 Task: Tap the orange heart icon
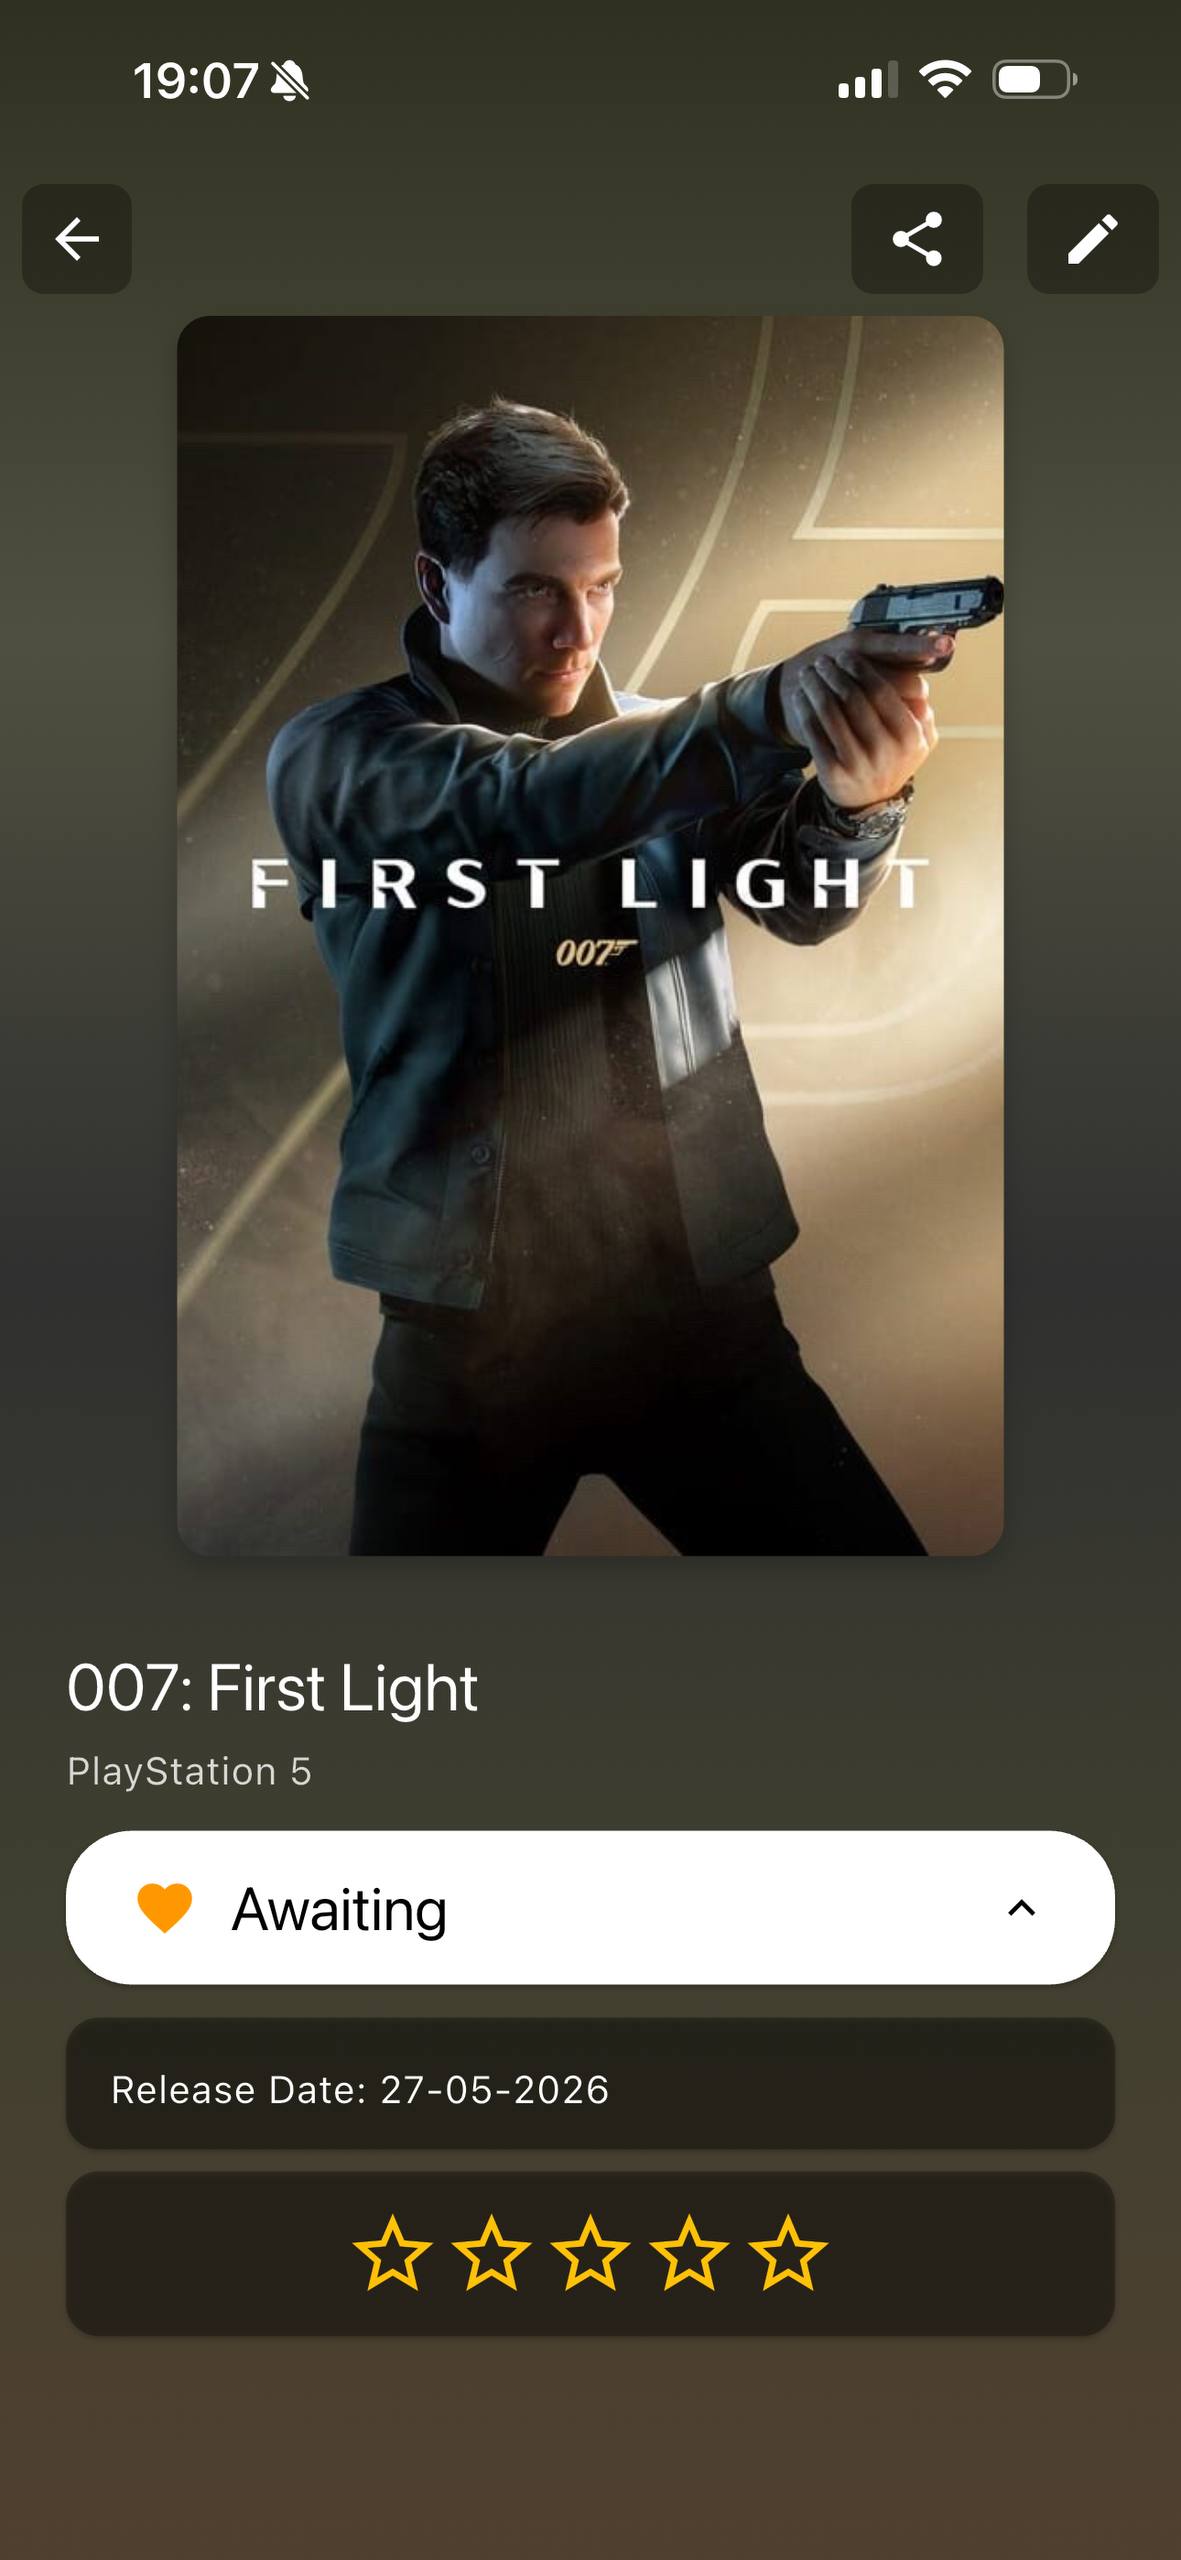(164, 1908)
